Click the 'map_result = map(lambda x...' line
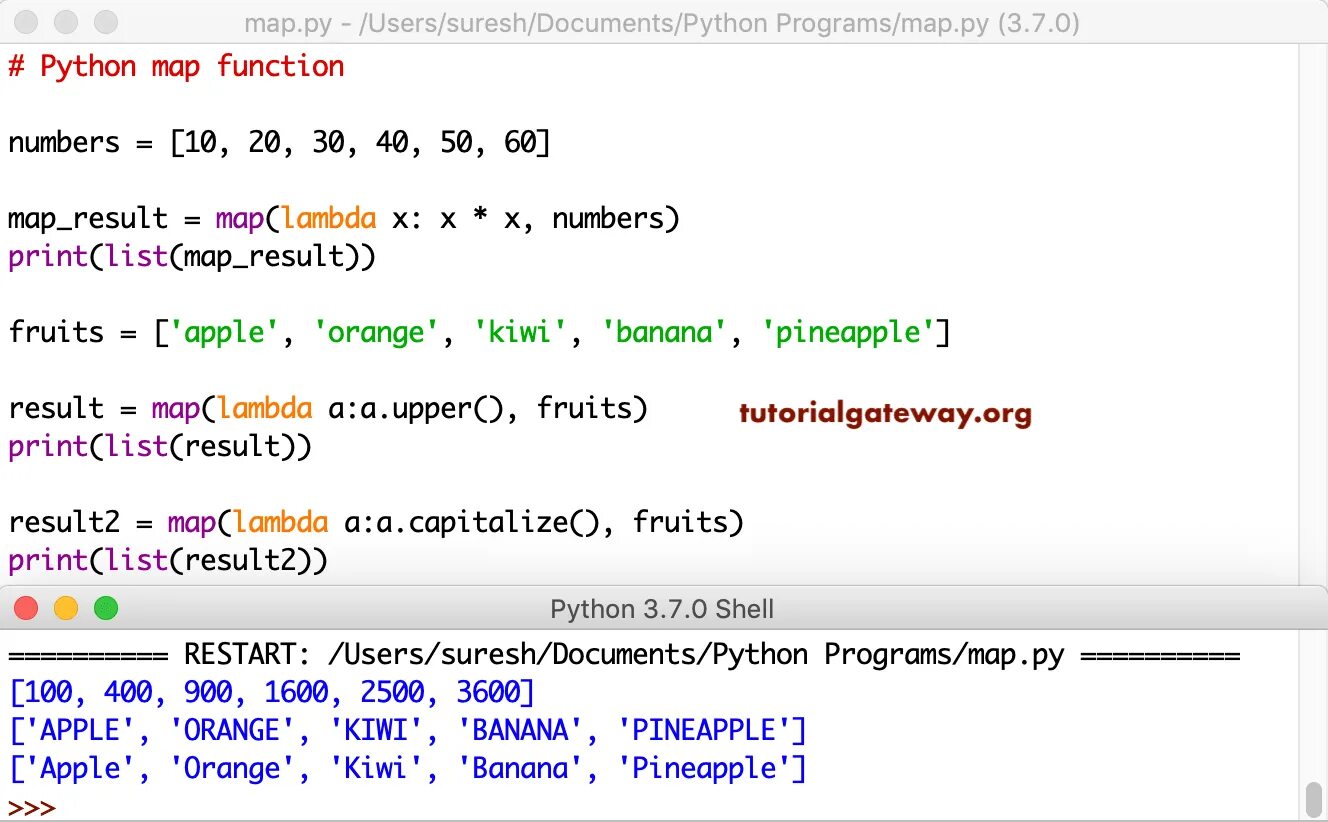1328x822 pixels. tap(344, 219)
